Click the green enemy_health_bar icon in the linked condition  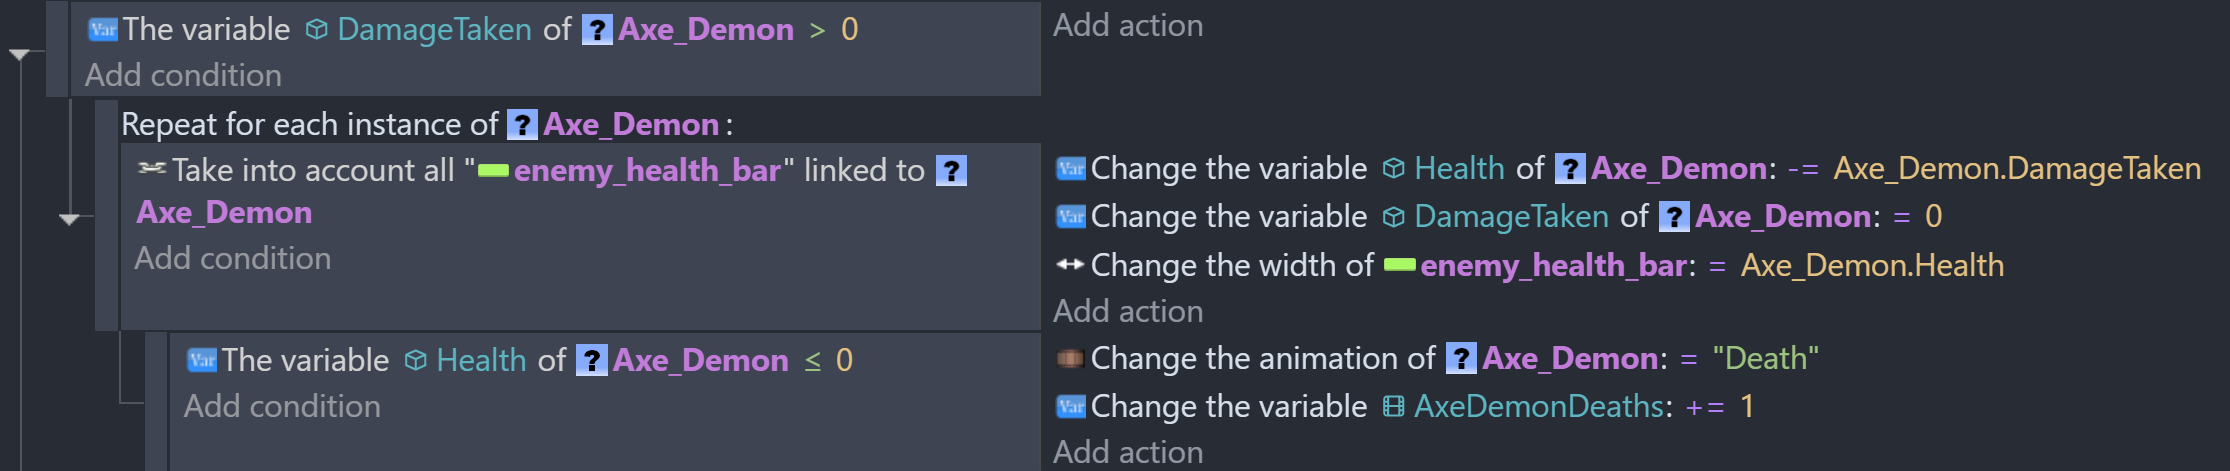(493, 170)
